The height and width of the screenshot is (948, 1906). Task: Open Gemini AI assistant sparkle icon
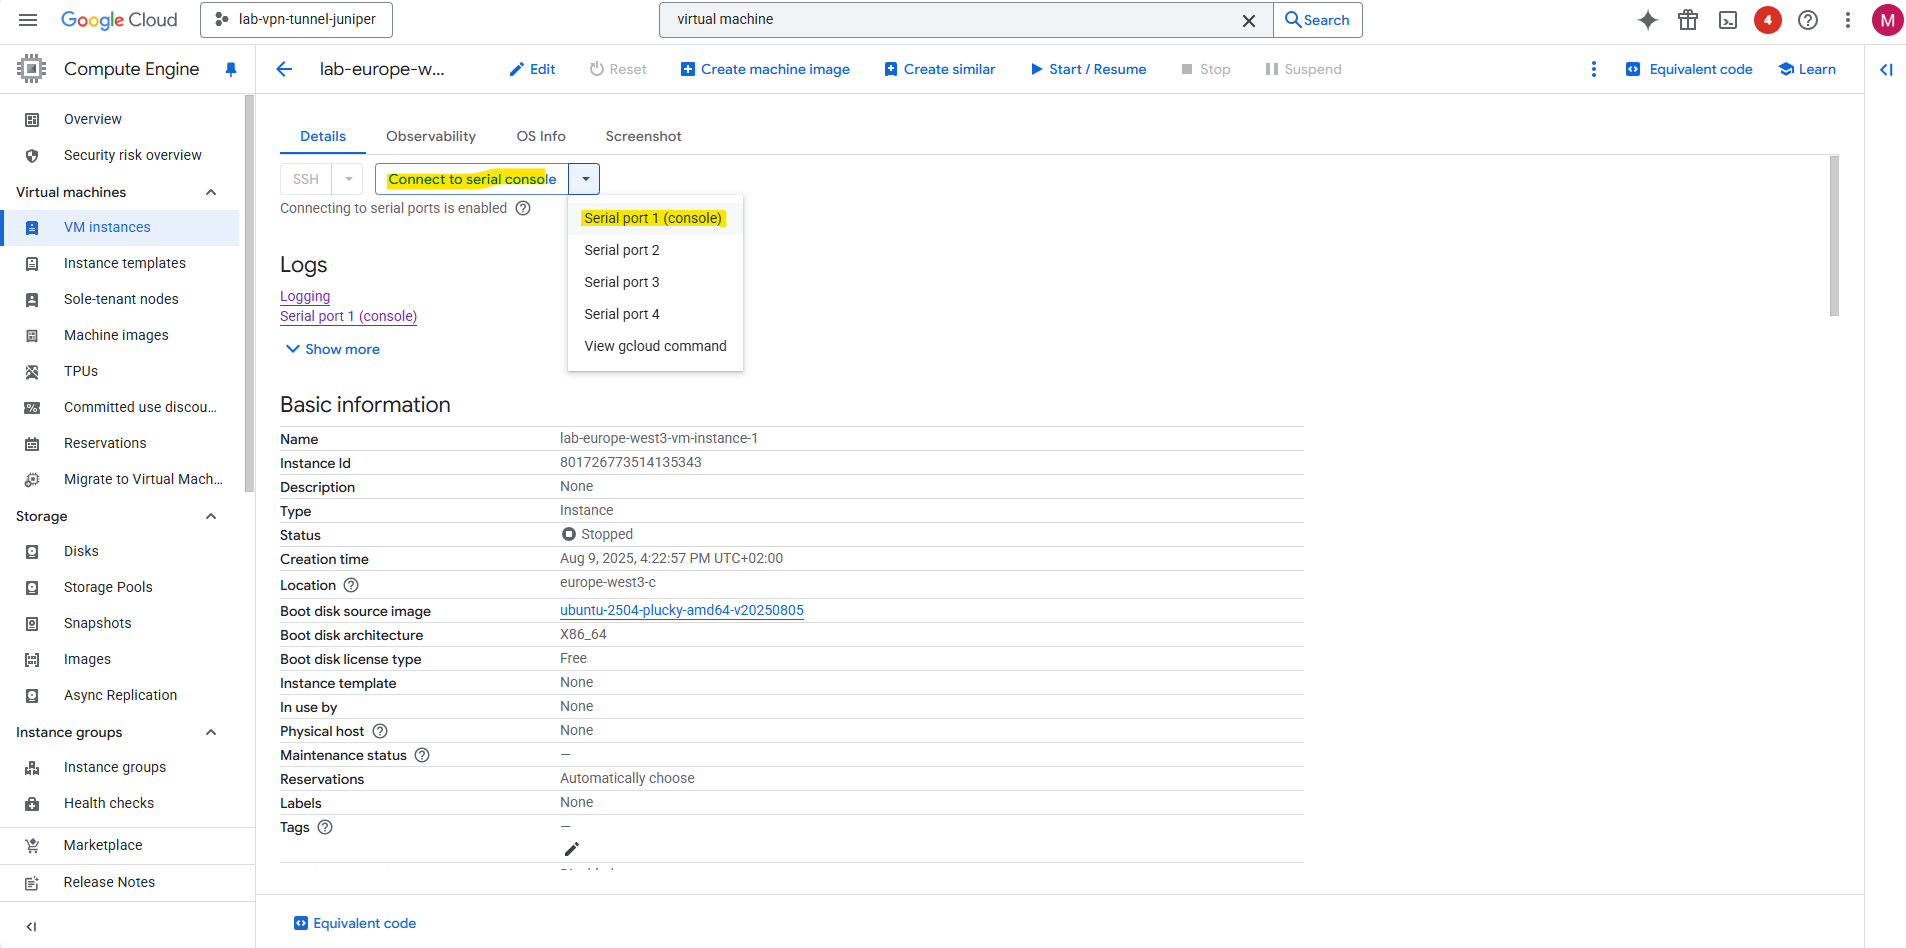coord(1648,20)
